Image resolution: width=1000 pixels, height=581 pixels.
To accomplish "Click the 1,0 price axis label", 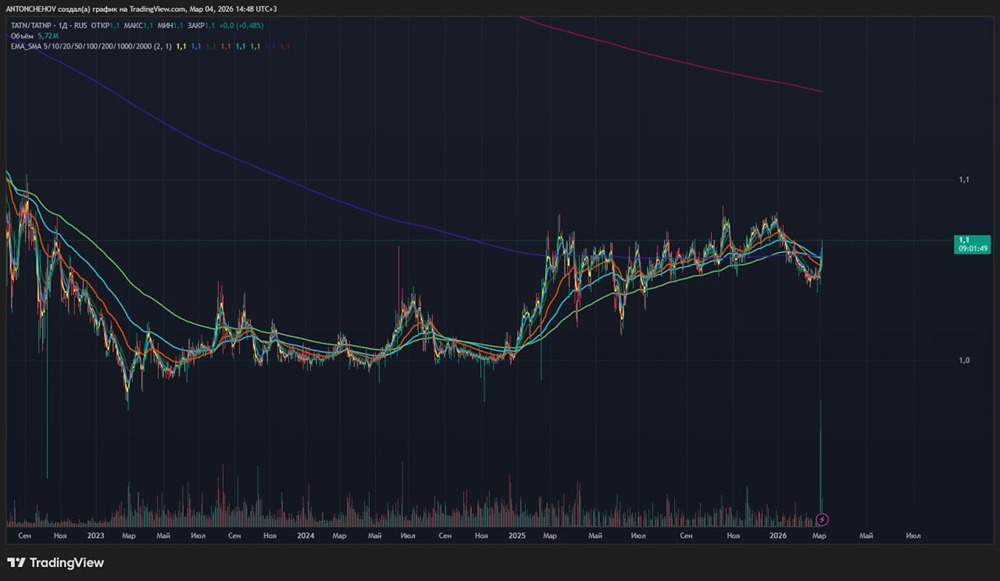I will (964, 360).
